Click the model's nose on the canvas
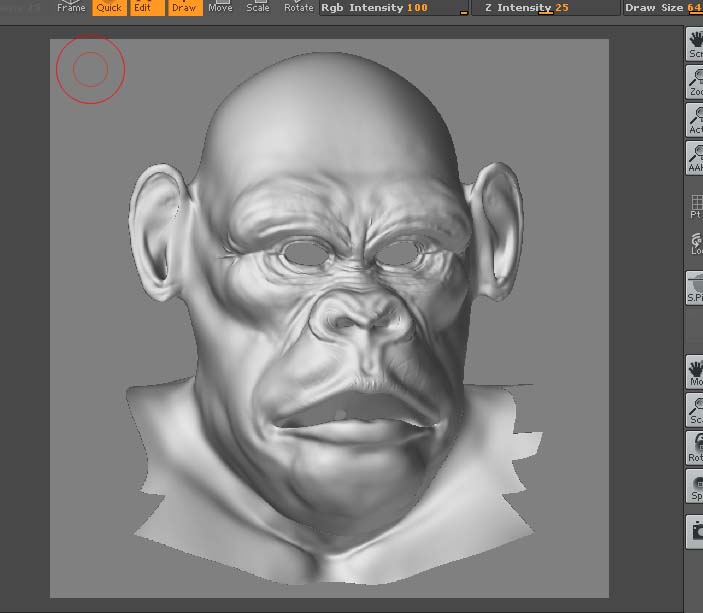Viewport: 703px width, 613px height. coord(361,315)
